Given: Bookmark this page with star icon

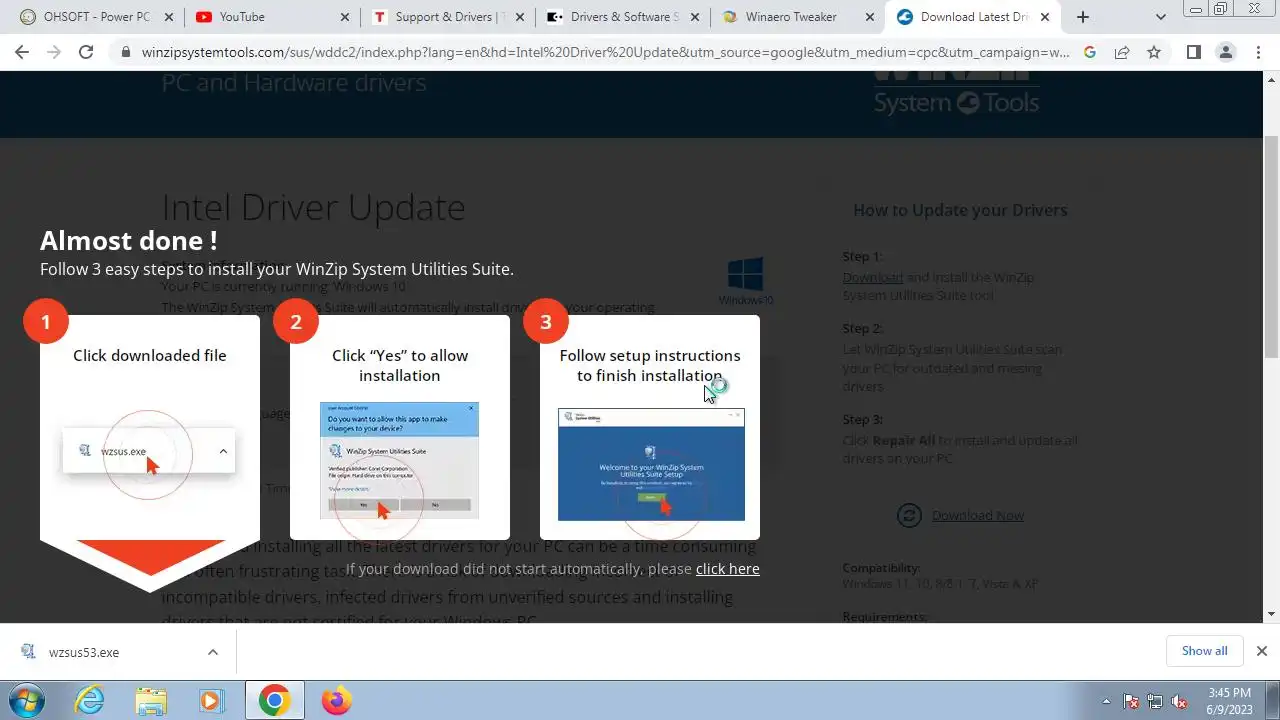Looking at the screenshot, I should (1154, 53).
